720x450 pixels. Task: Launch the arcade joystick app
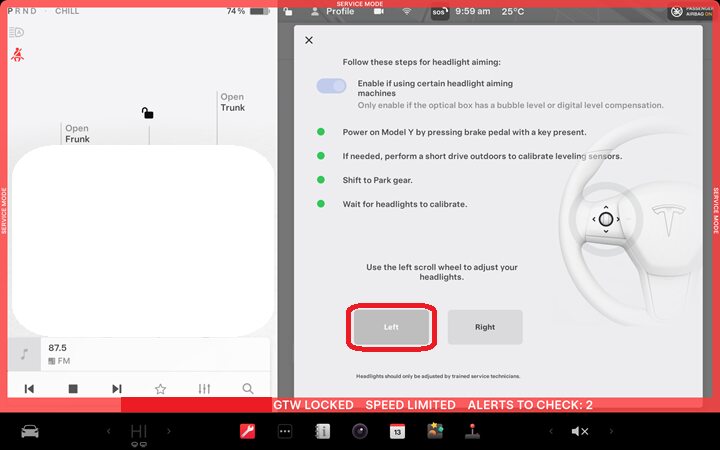tap(472, 431)
